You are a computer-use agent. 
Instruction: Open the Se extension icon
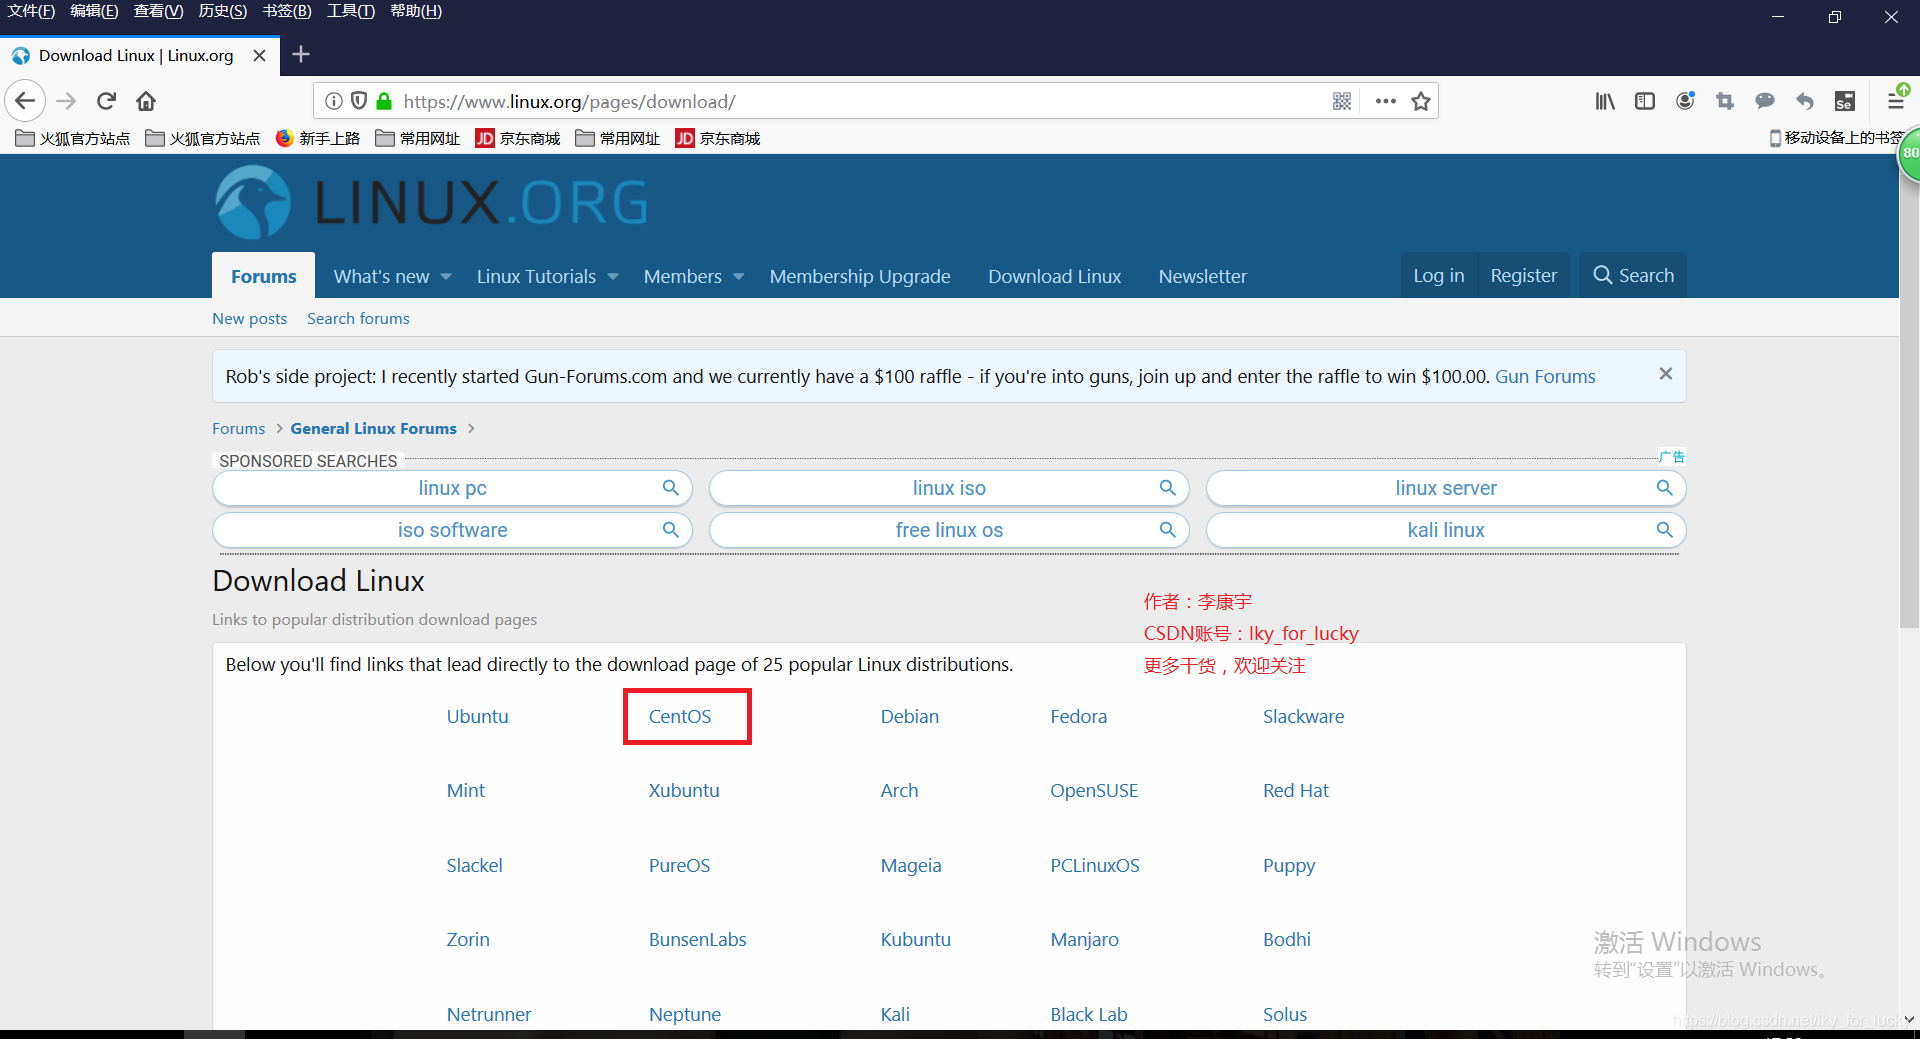[x=1845, y=101]
